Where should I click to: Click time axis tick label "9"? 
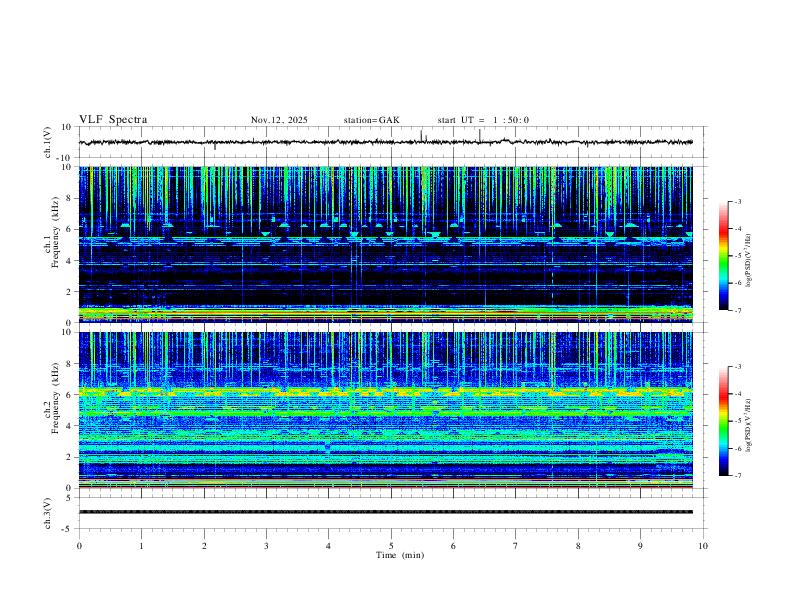pos(640,546)
